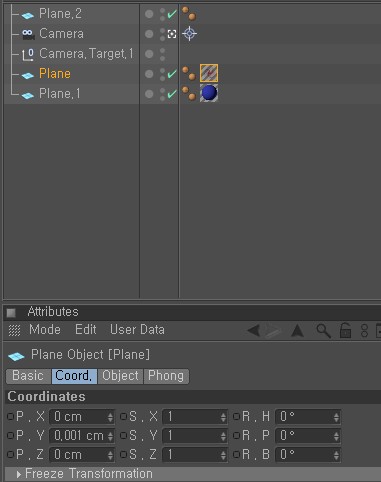
Task: Toggle the lock icon in the Attributes toolbar
Action: pyautogui.click(x=345, y=331)
